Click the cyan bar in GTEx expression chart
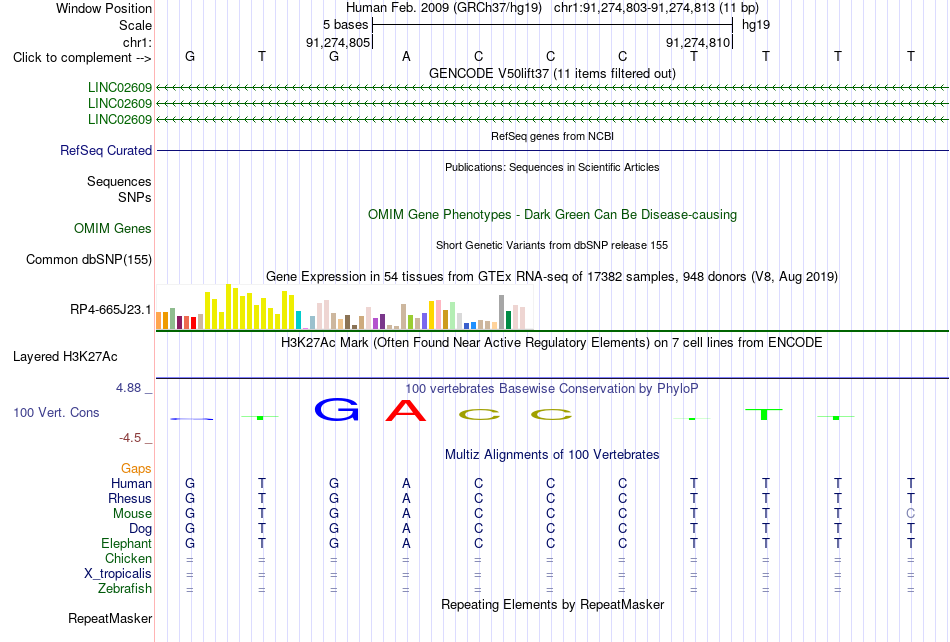 (x=298, y=320)
